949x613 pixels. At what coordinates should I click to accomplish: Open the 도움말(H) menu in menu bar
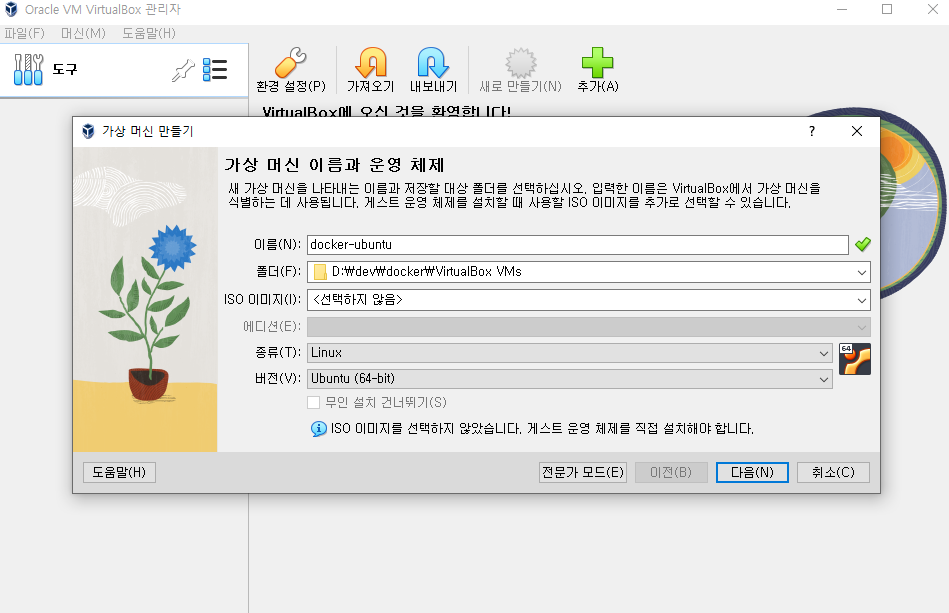(149, 33)
